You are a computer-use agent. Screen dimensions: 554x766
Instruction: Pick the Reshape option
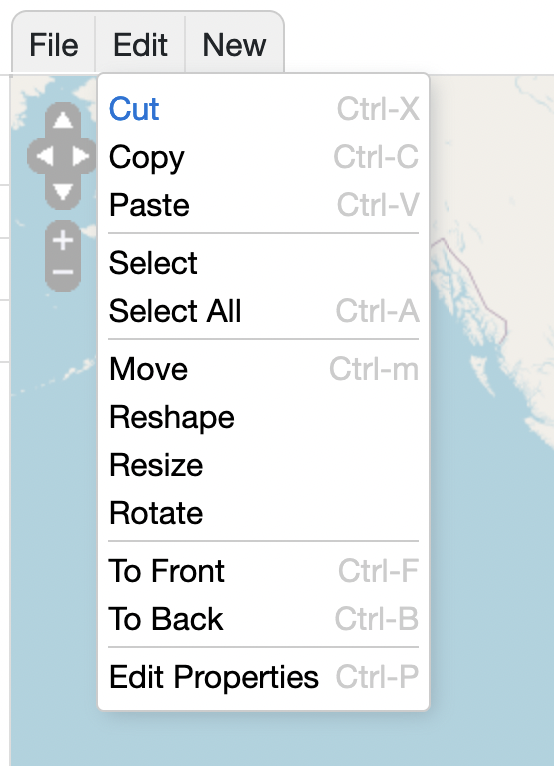[264, 417]
